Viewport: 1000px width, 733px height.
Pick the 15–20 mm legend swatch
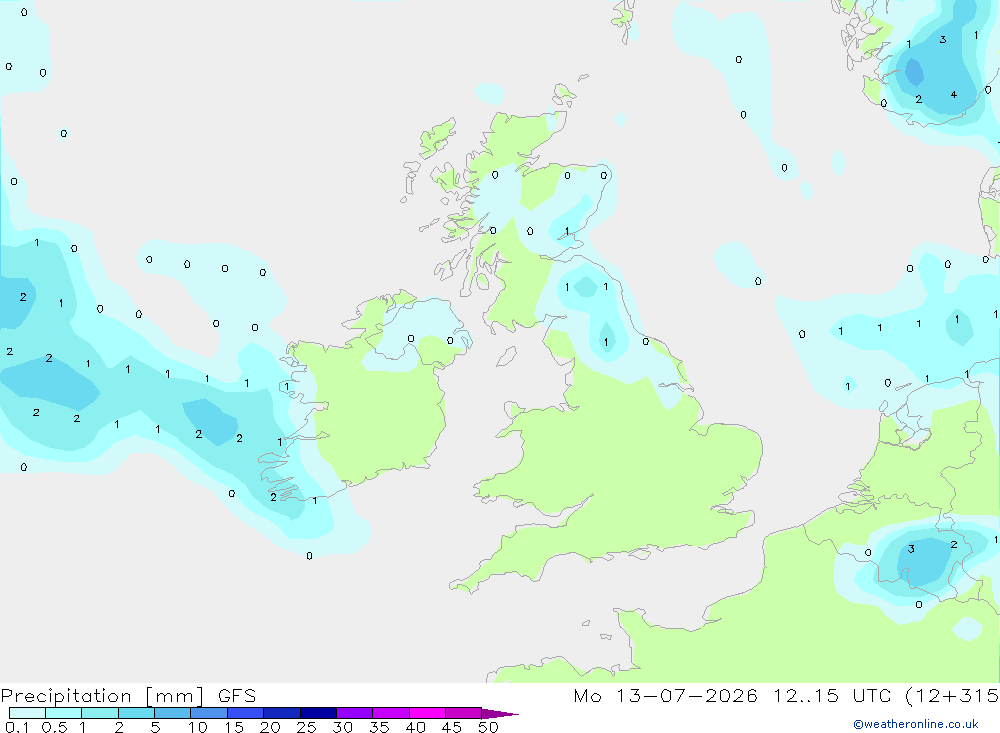pos(246,713)
